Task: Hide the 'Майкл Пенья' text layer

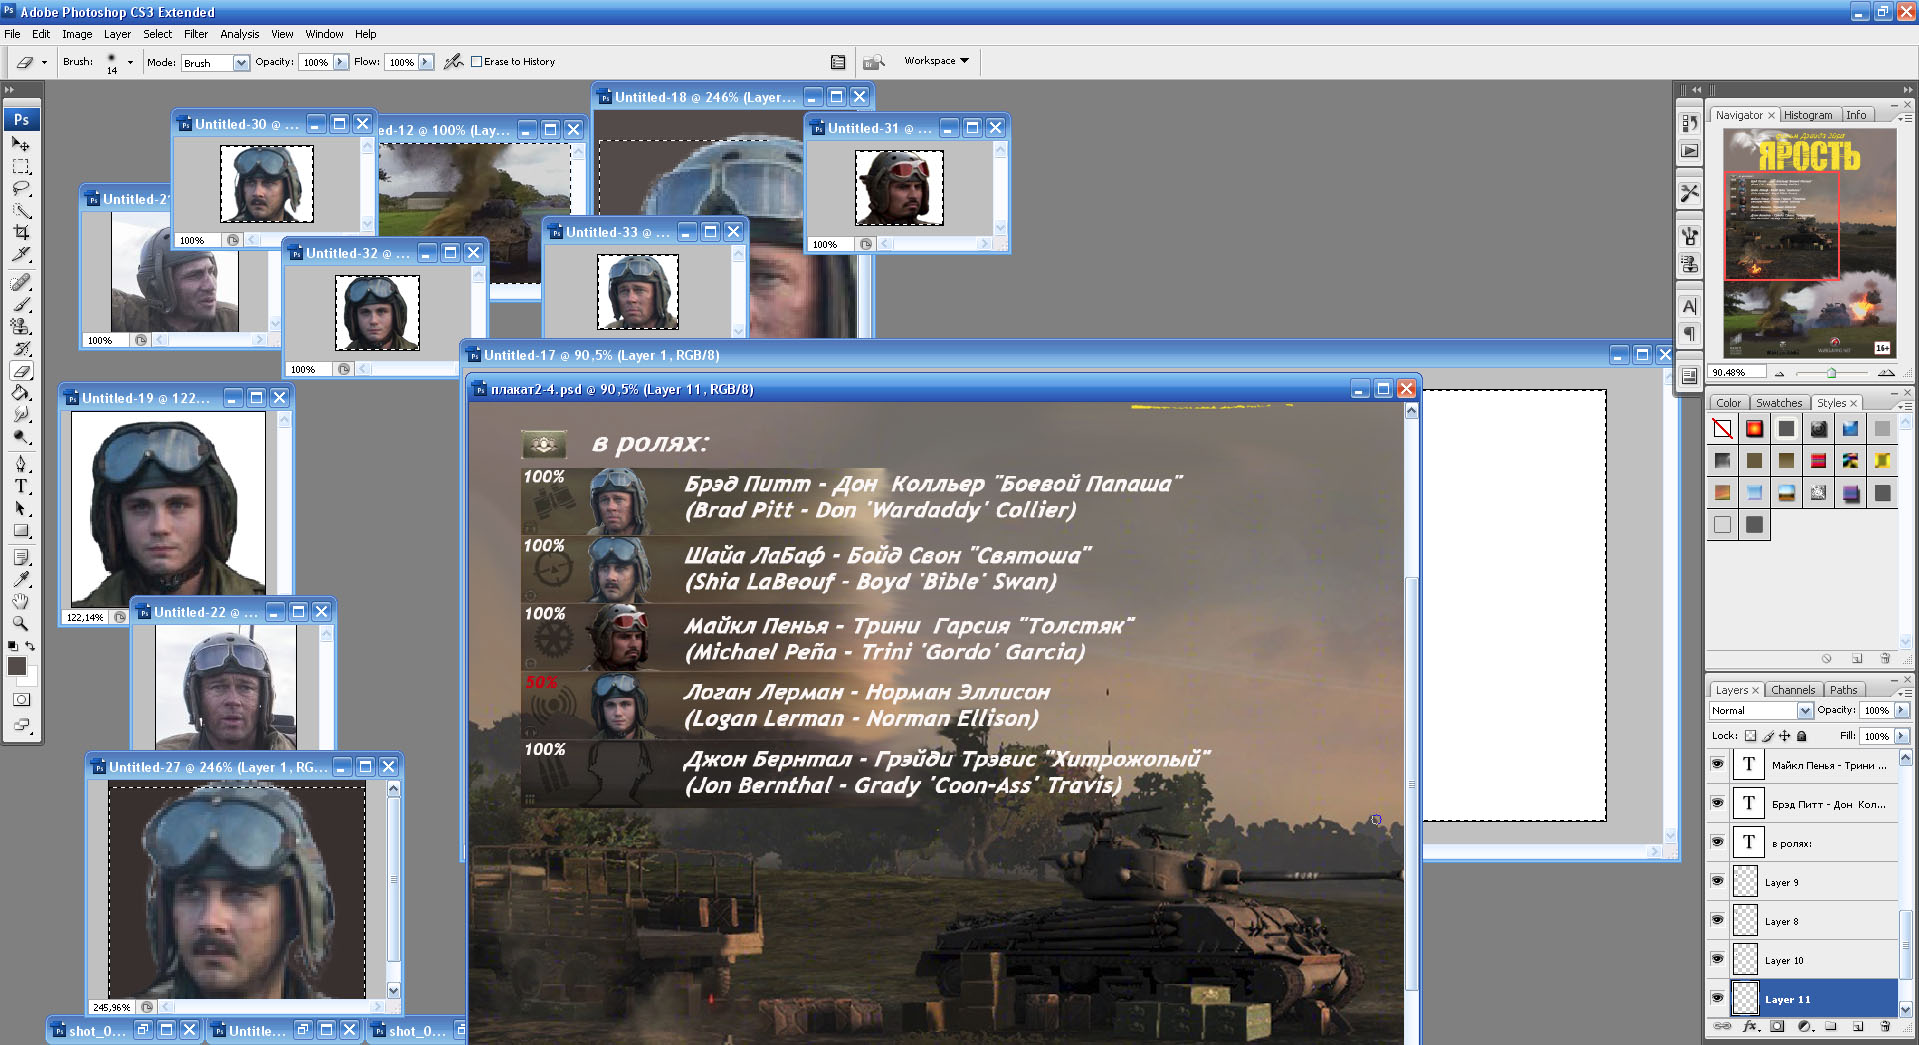Action: pyautogui.click(x=1718, y=764)
